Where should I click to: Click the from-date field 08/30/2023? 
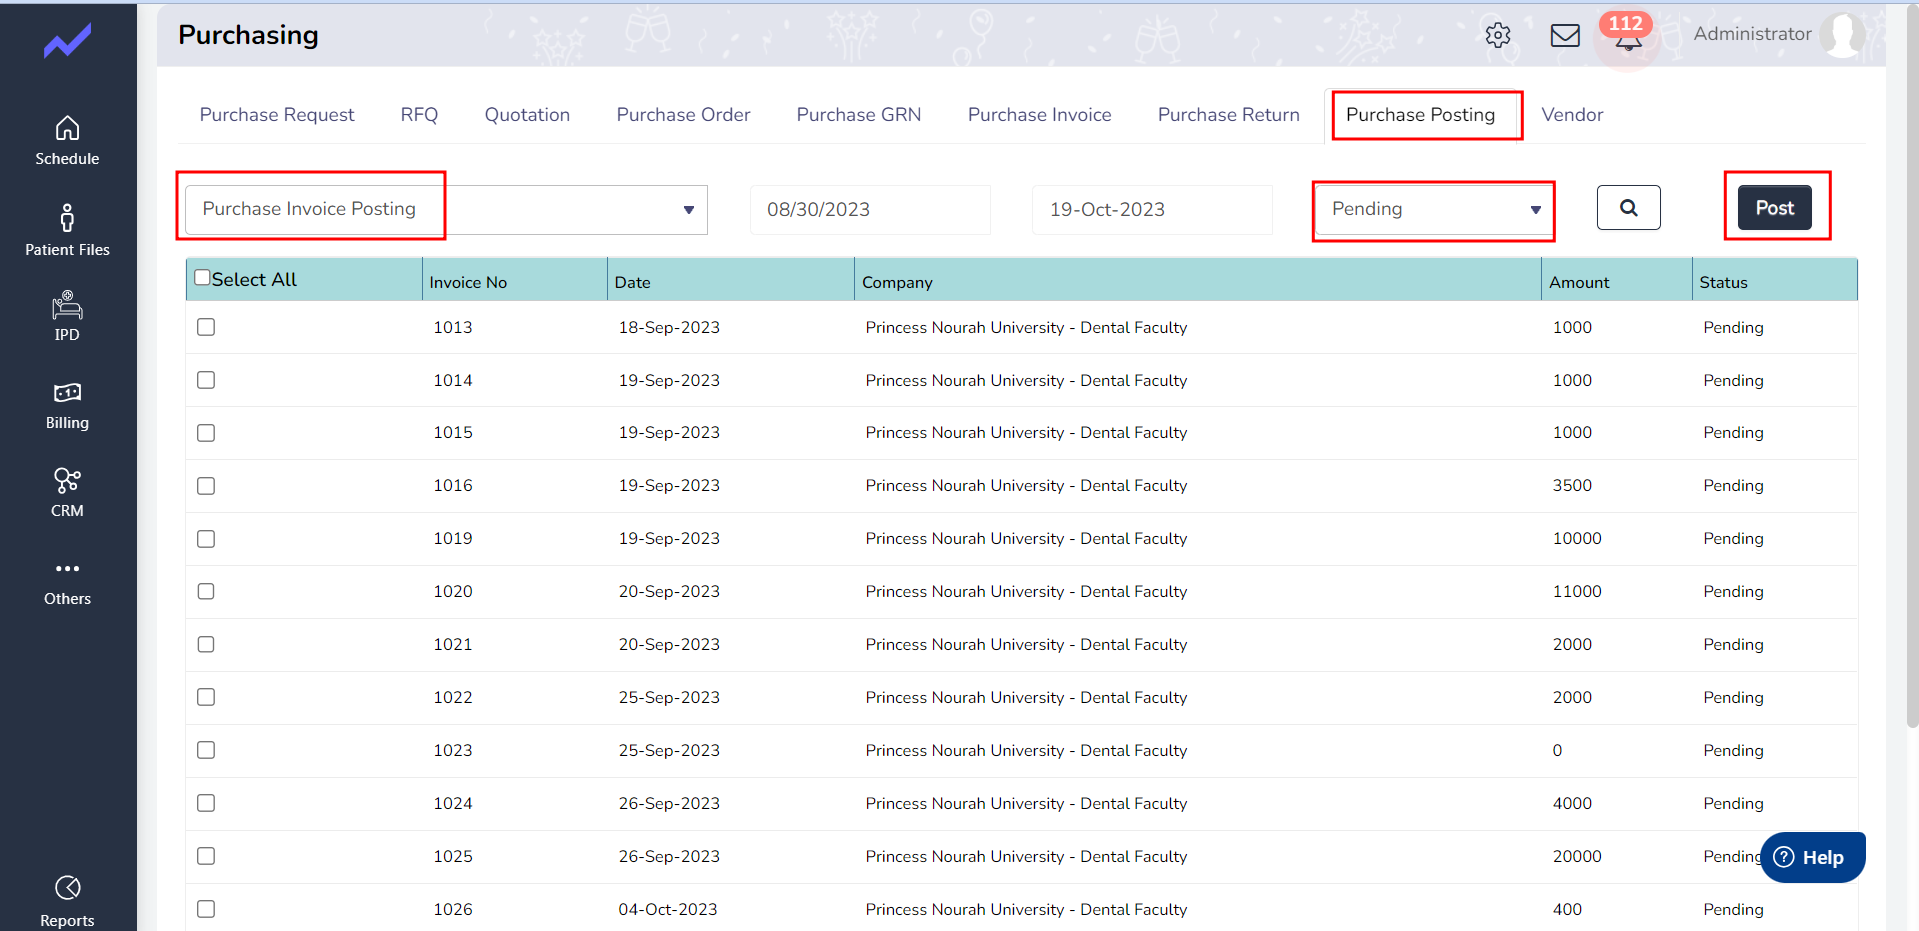pyautogui.click(x=870, y=209)
